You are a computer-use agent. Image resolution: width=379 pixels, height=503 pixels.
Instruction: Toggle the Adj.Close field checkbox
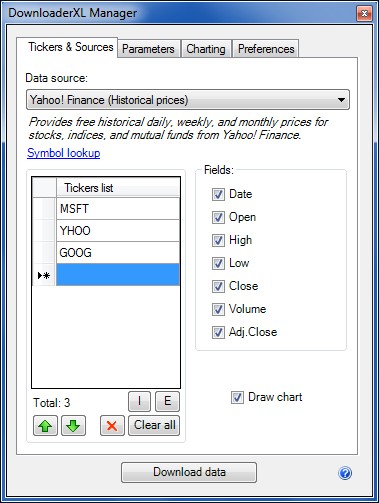(218, 332)
